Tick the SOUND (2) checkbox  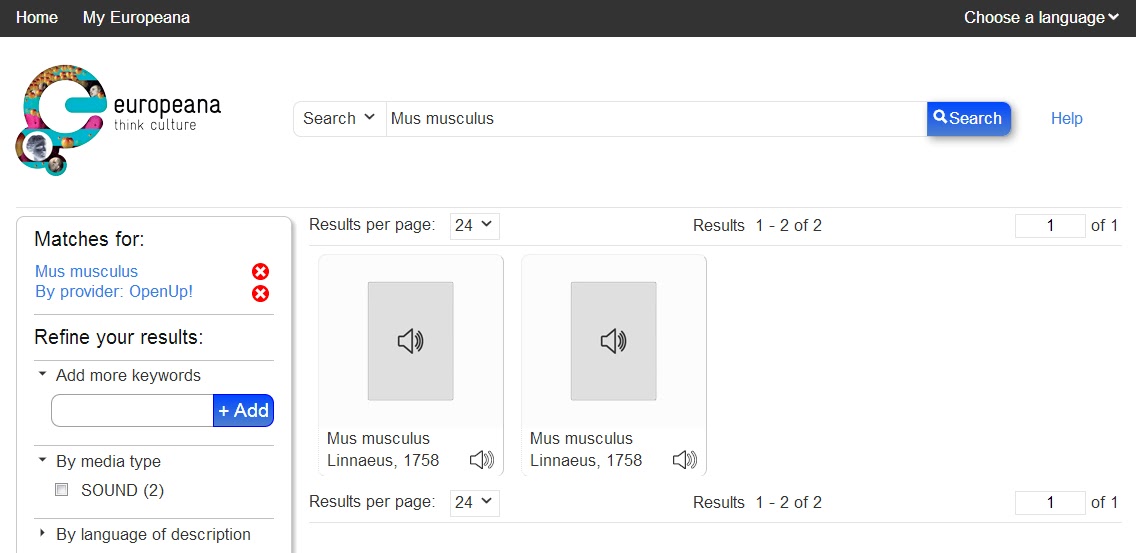pos(62,490)
